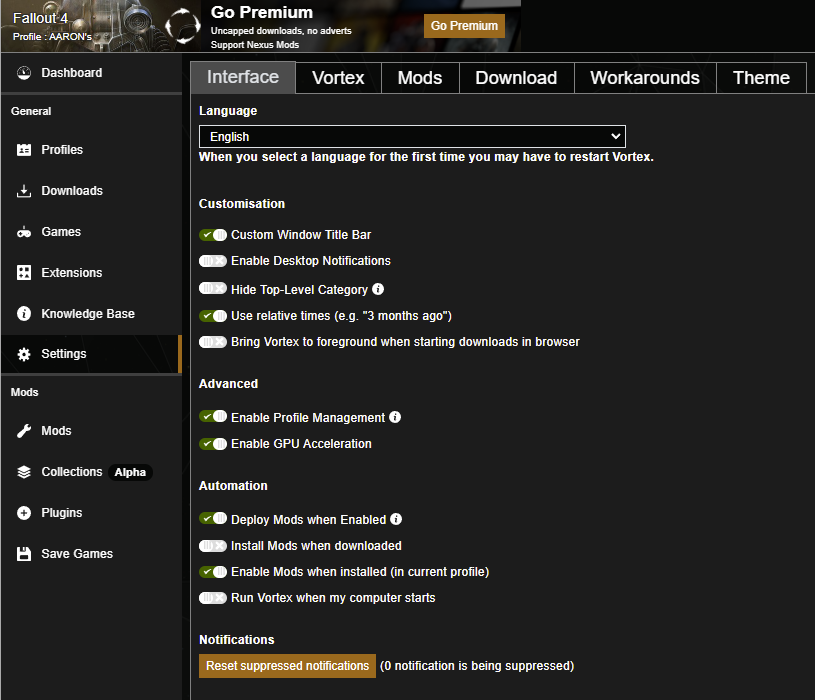
Task: Open Knowledge Base label in sidebar
Action: click(x=88, y=314)
